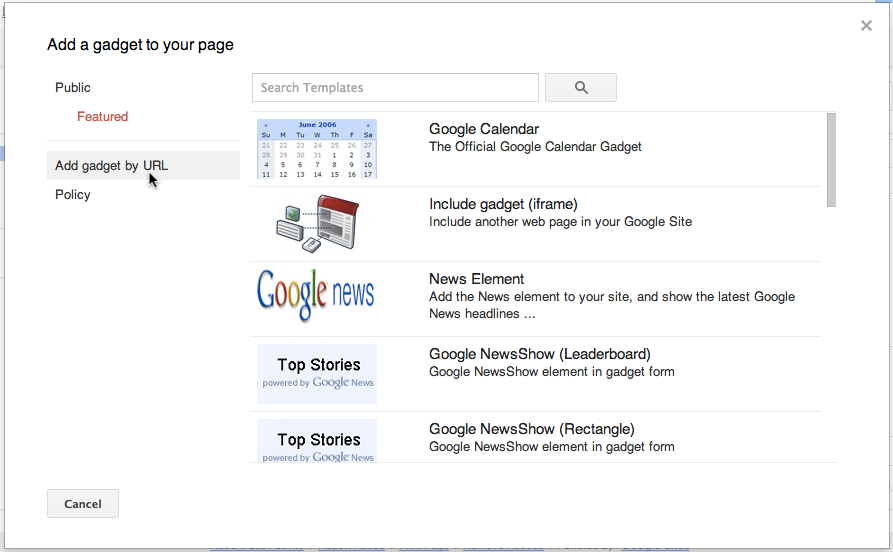Viewport: 893px width, 552px height.
Task: Select Google NewsShow (Leaderboard) title
Action: point(539,354)
